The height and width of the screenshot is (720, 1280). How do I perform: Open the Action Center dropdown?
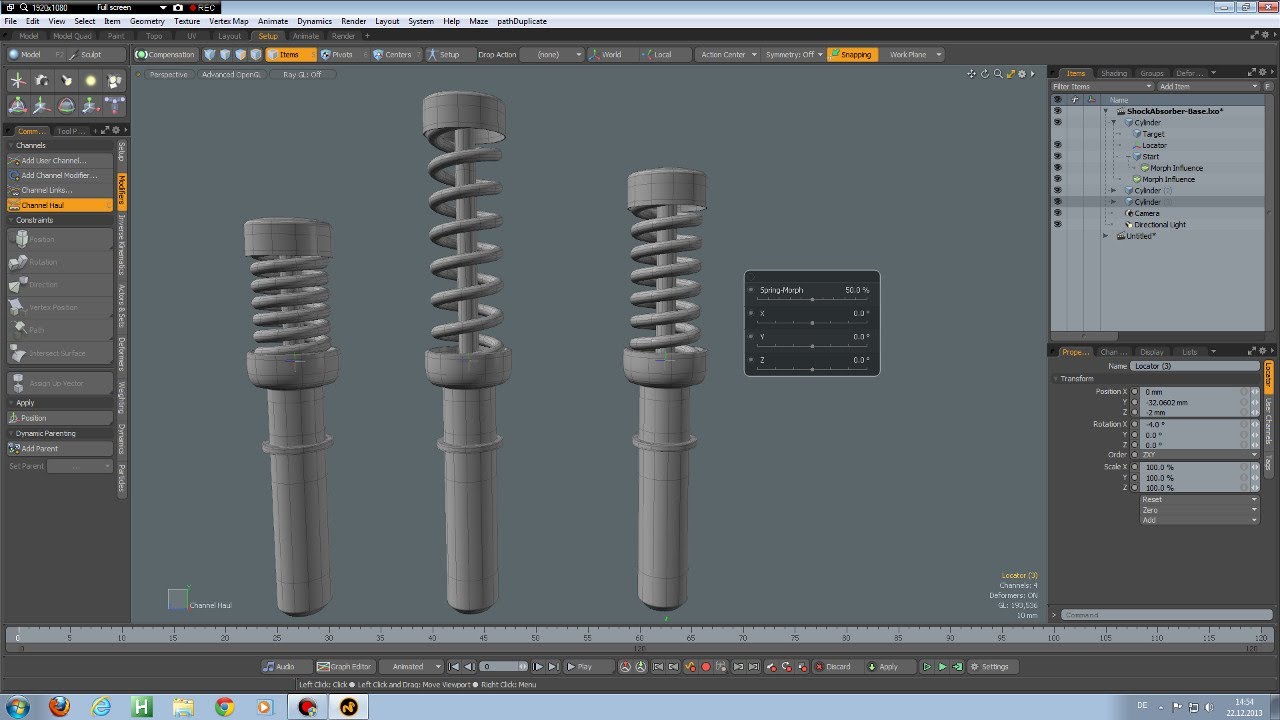pyautogui.click(x=728, y=55)
